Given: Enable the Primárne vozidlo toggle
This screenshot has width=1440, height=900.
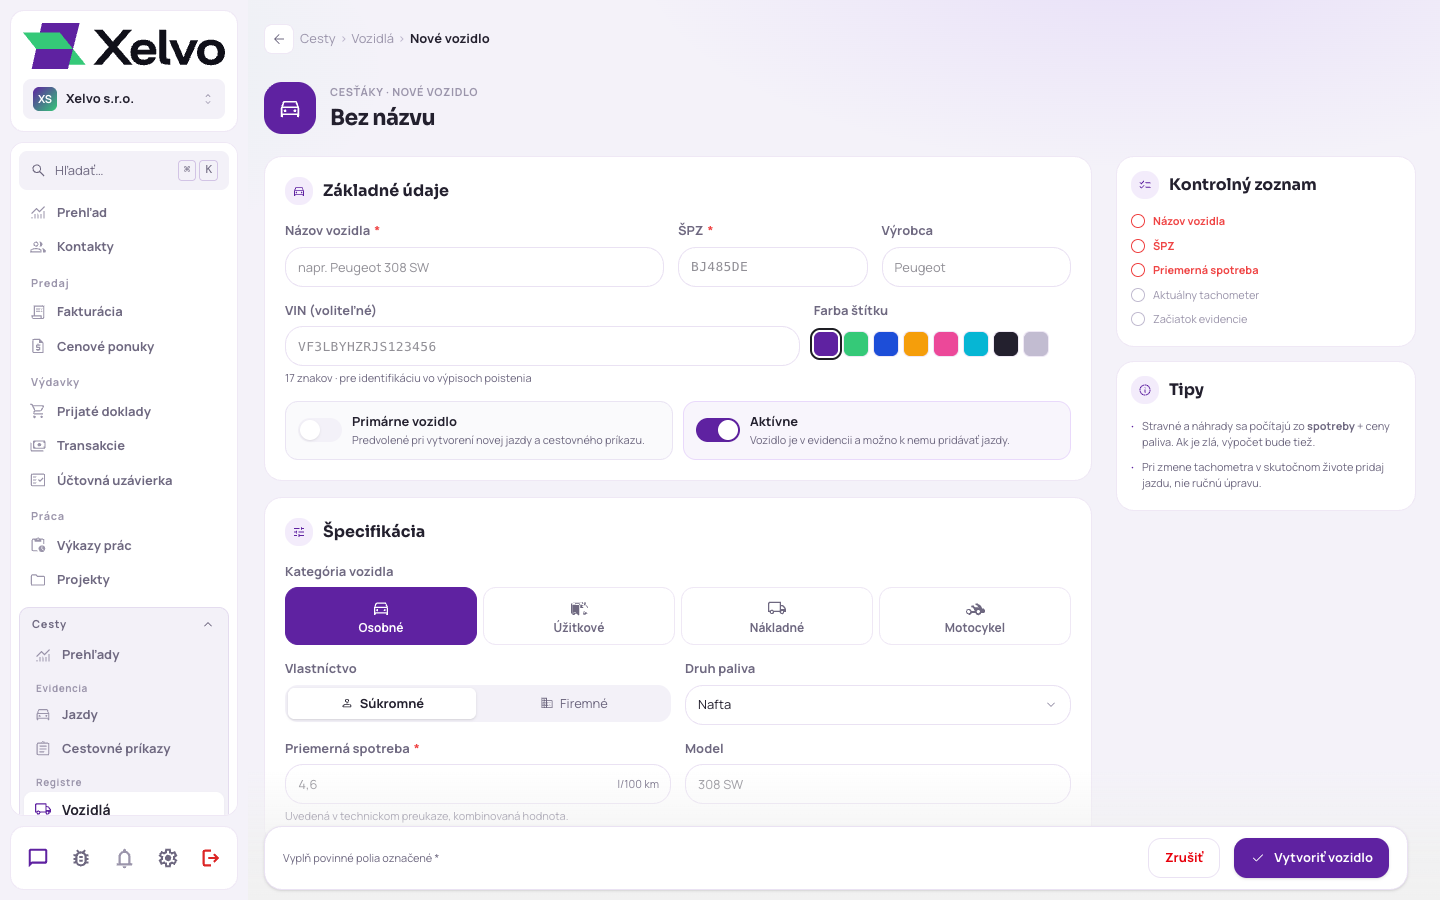Looking at the screenshot, I should coord(320,430).
